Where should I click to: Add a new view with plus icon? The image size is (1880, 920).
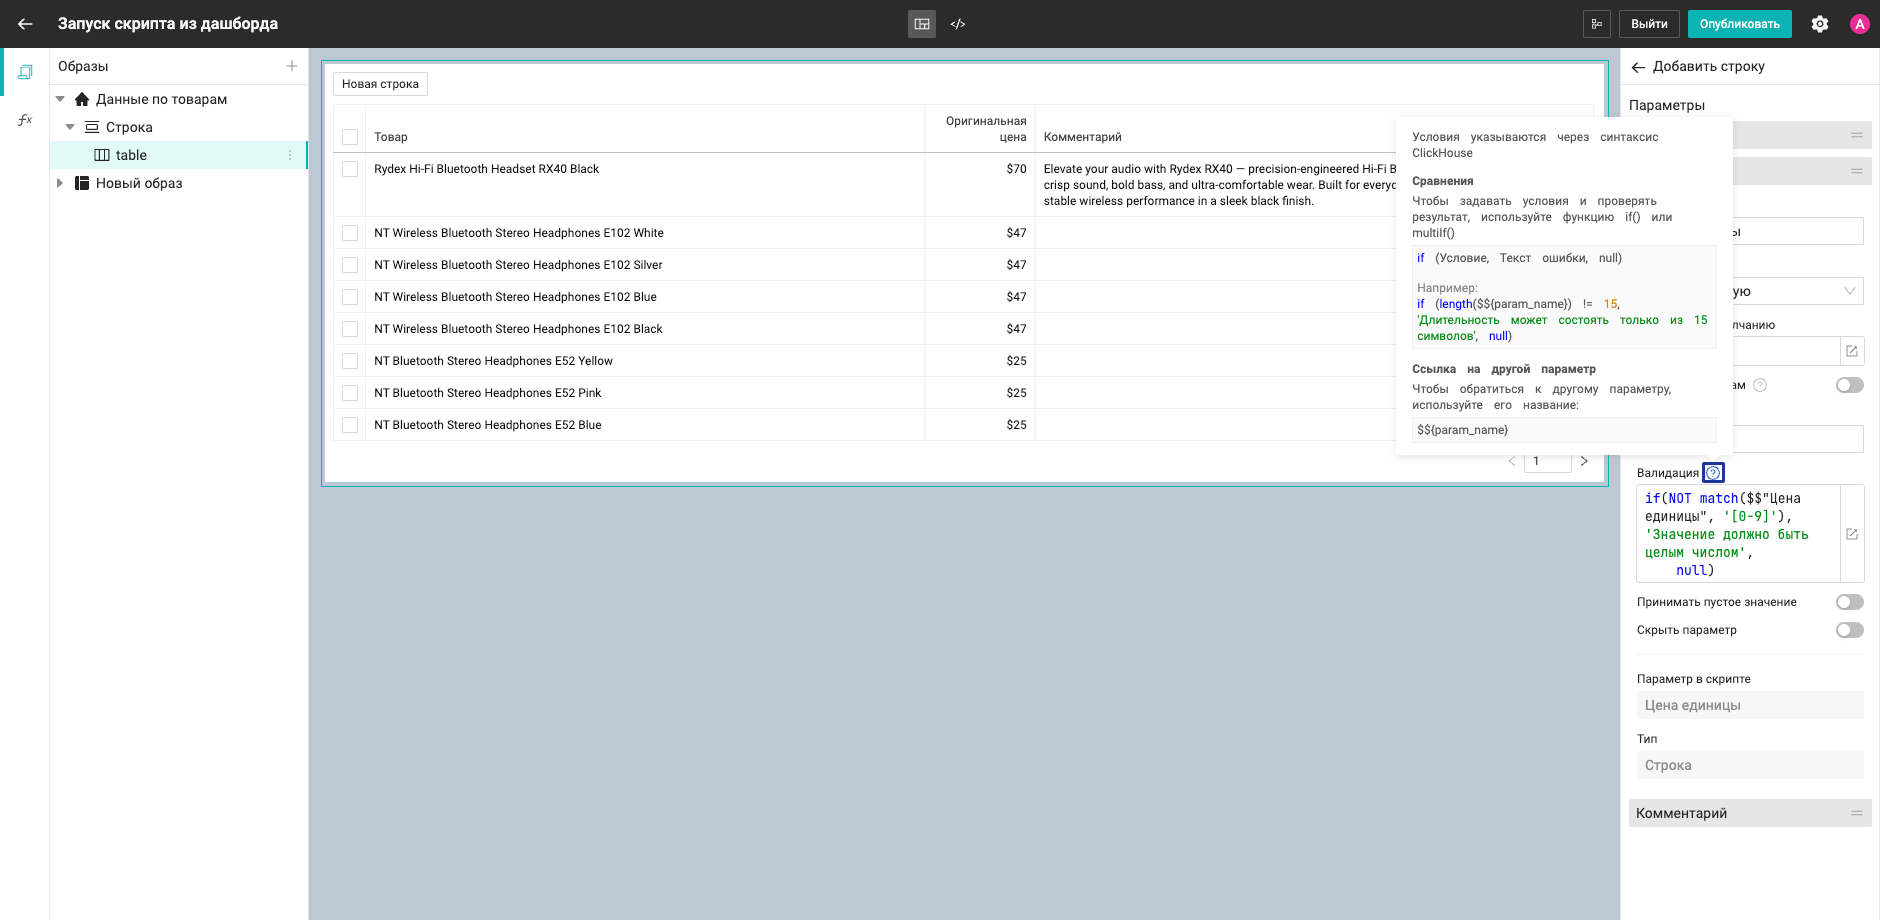pyautogui.click(x=292, y=66)
